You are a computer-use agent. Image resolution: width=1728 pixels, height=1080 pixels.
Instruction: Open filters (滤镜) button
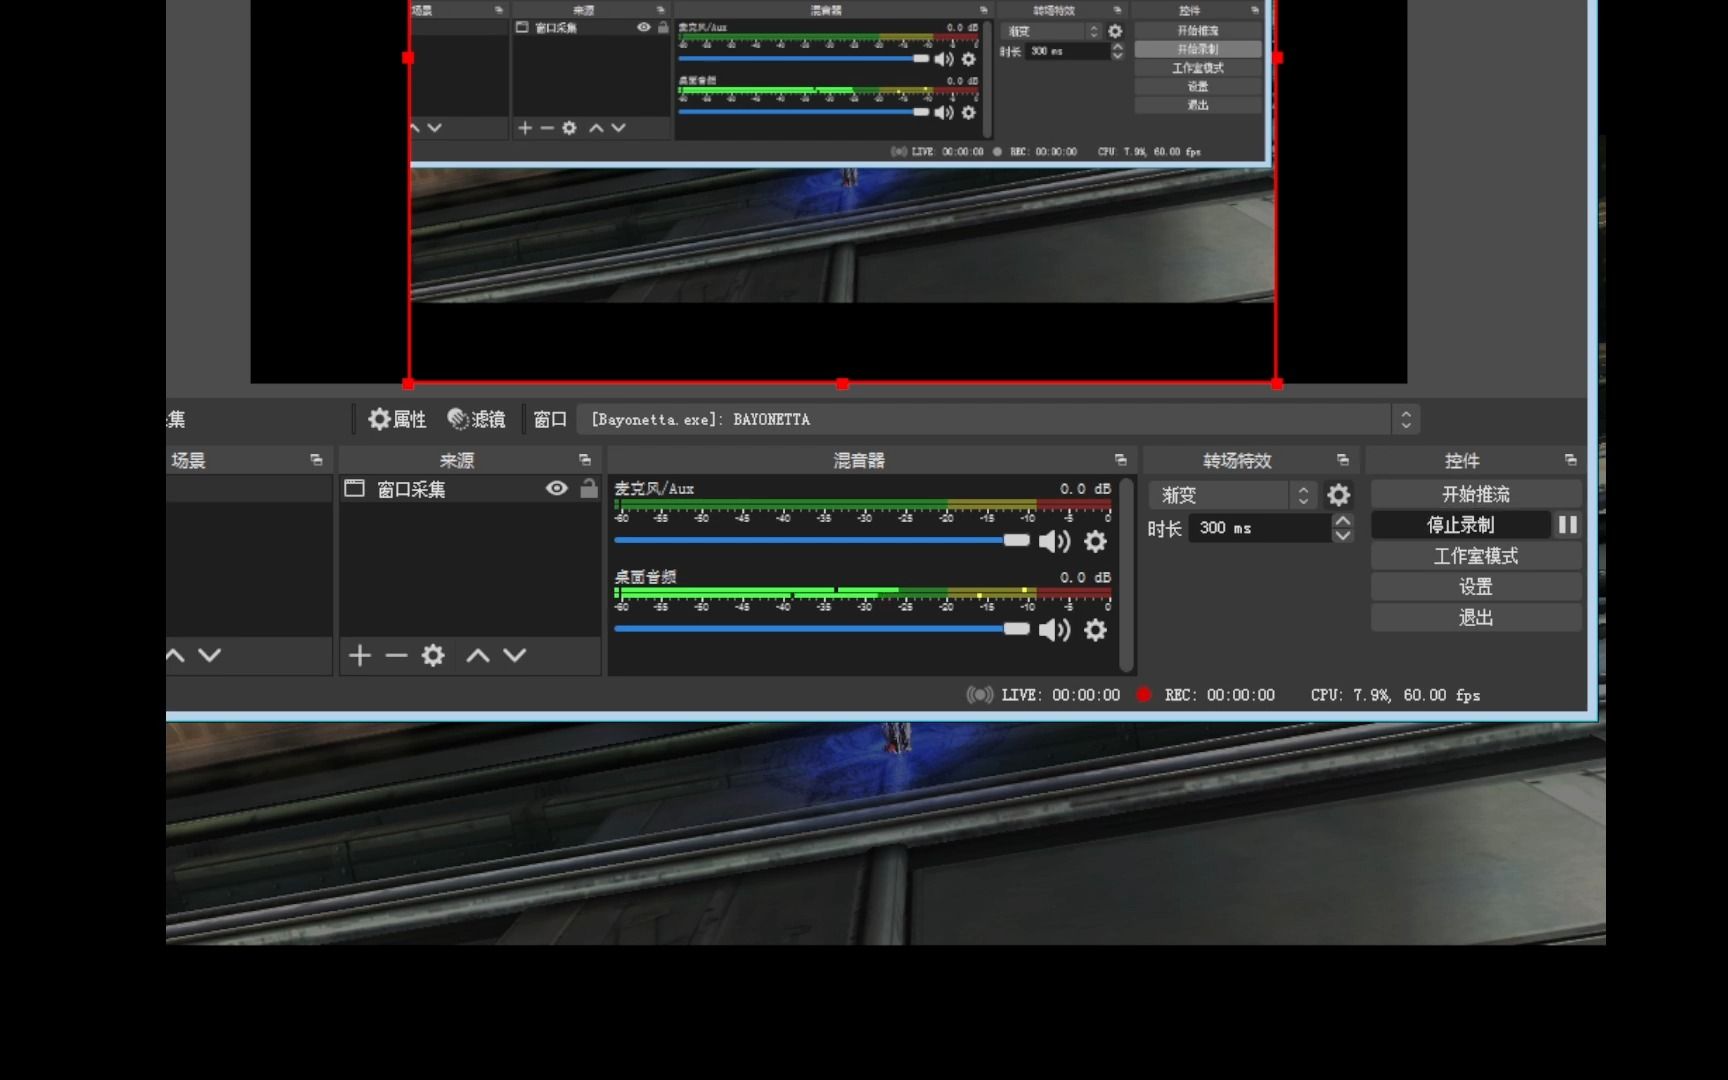tap(476, 419)
